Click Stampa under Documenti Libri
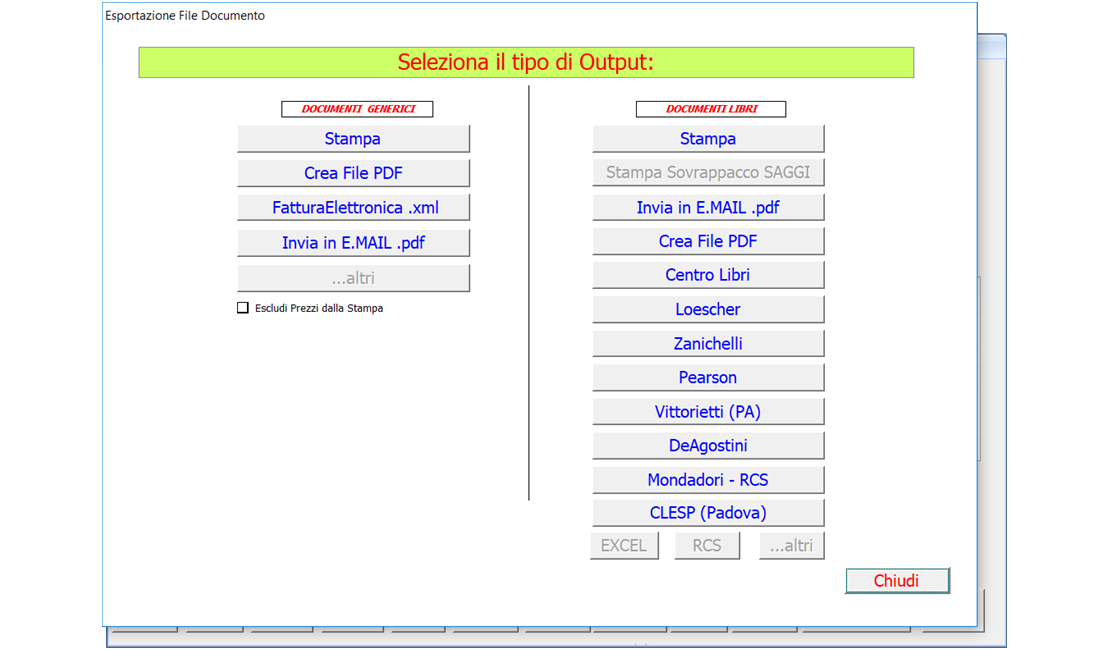Screen dimensions: 1094x650 [x=708, y=139]
